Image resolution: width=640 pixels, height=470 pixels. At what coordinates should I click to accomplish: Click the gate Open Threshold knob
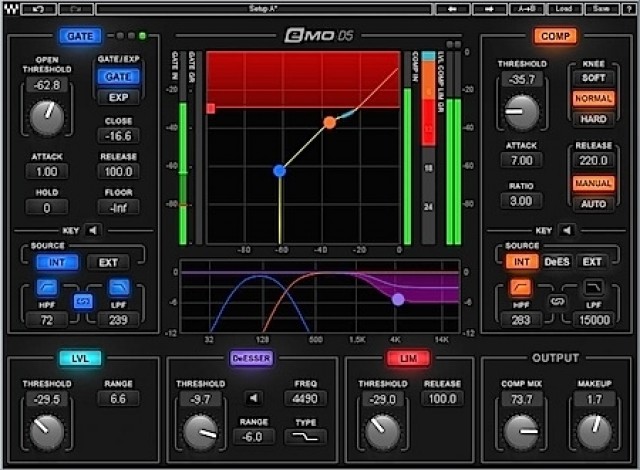click(47, 118)
